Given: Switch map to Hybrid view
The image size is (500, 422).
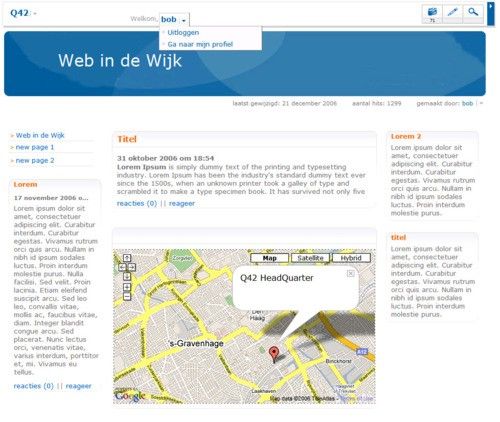Looking at the screenshot, I should pos(351,258).
